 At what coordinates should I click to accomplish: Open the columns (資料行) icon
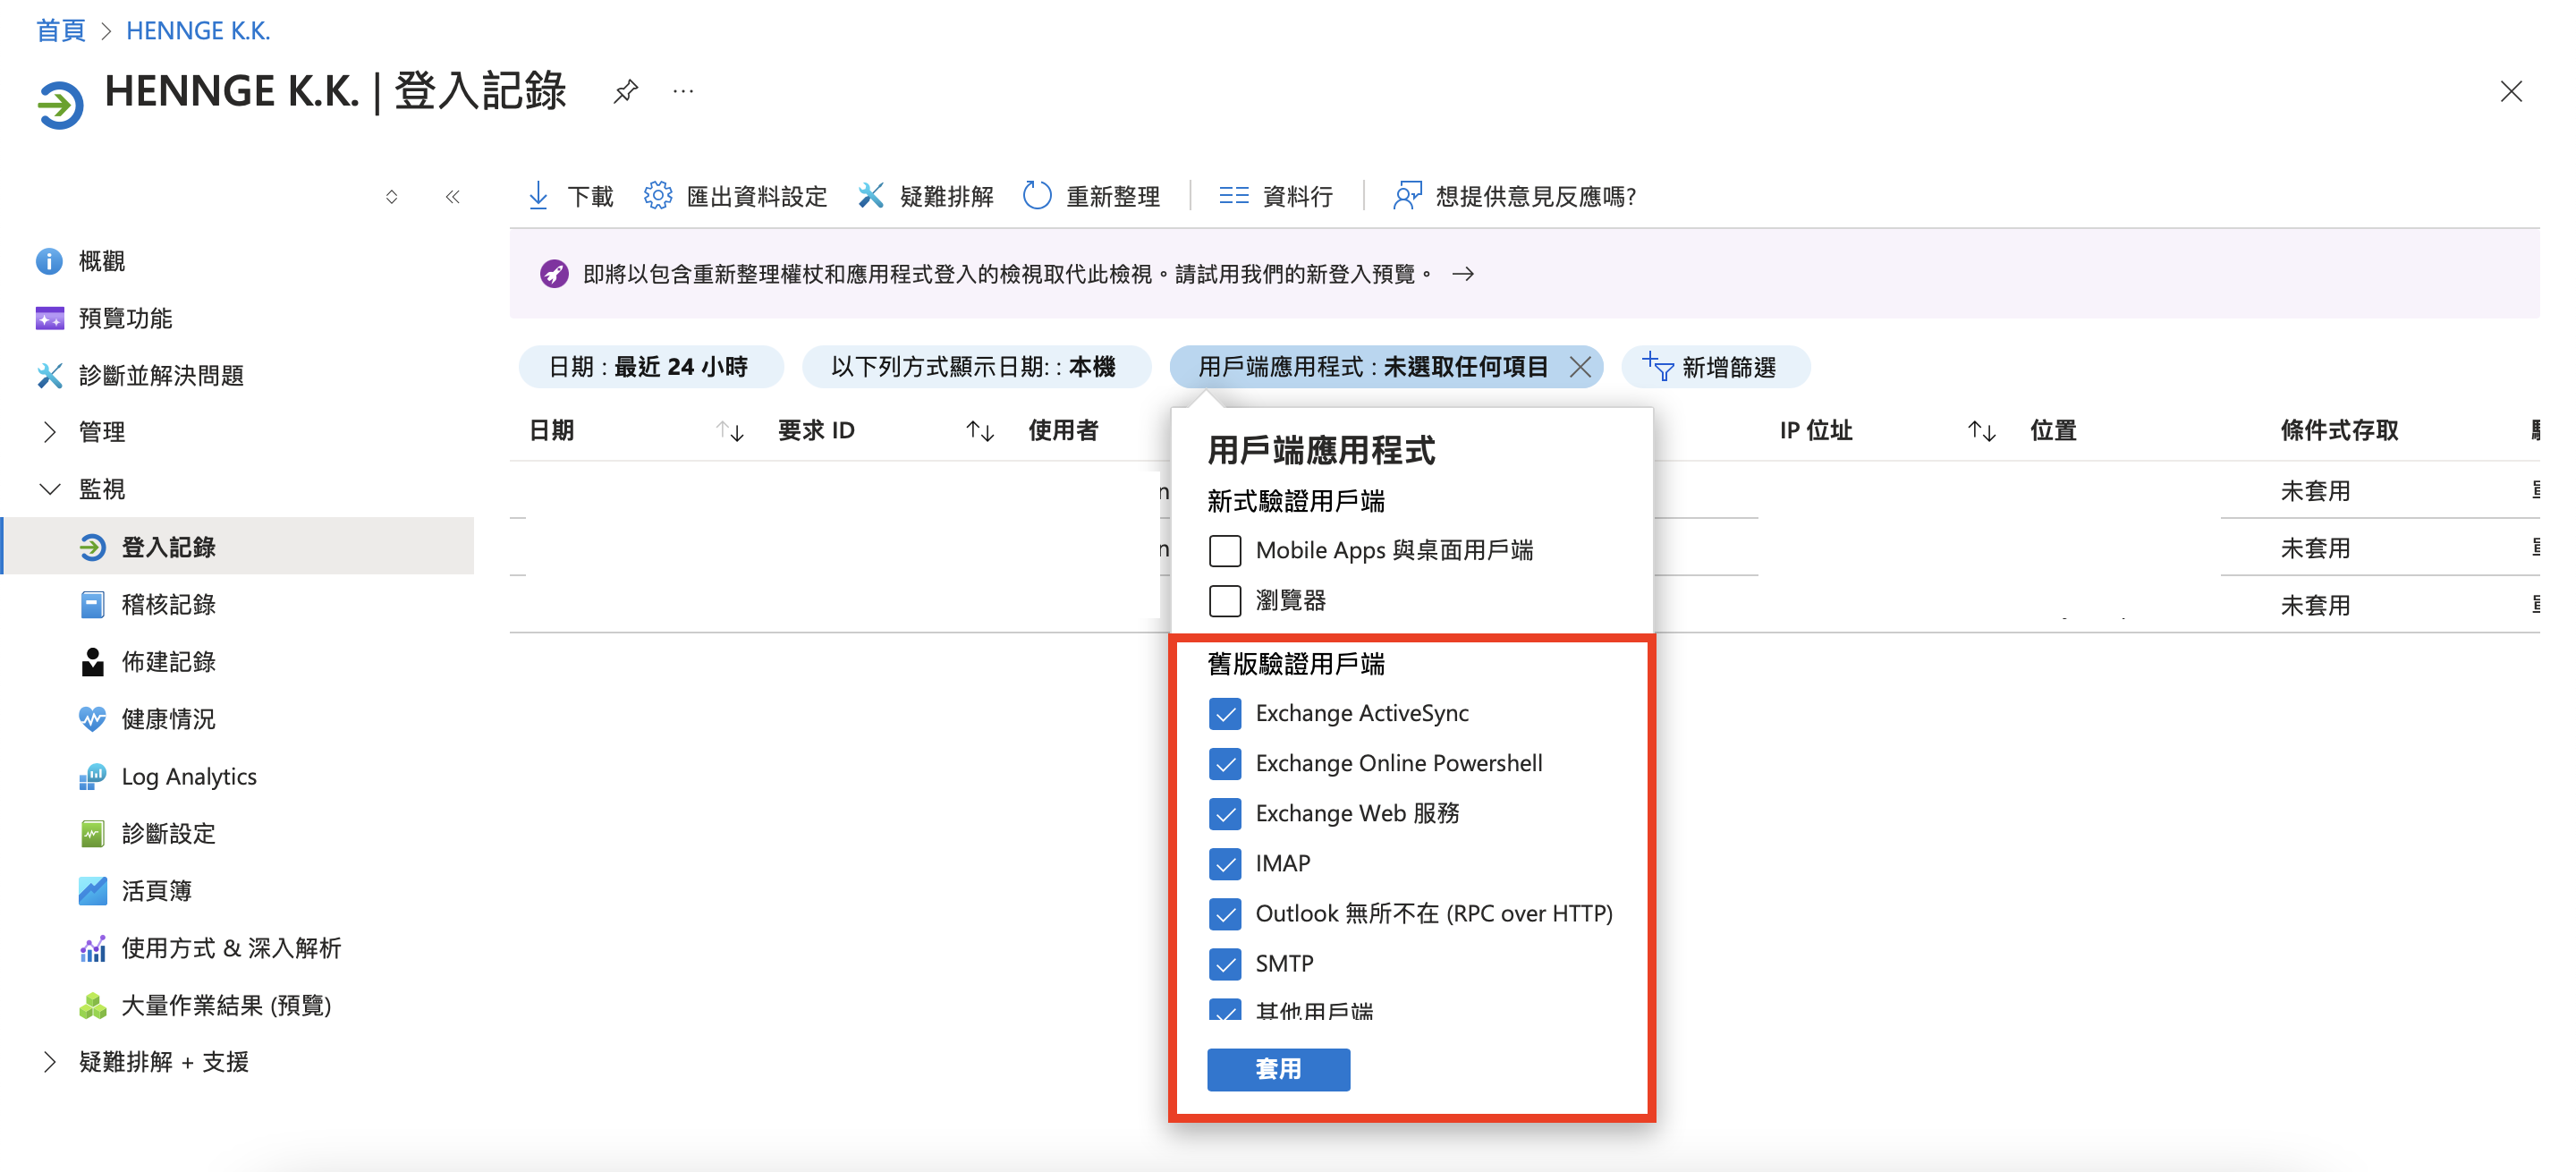point(1233,196)
